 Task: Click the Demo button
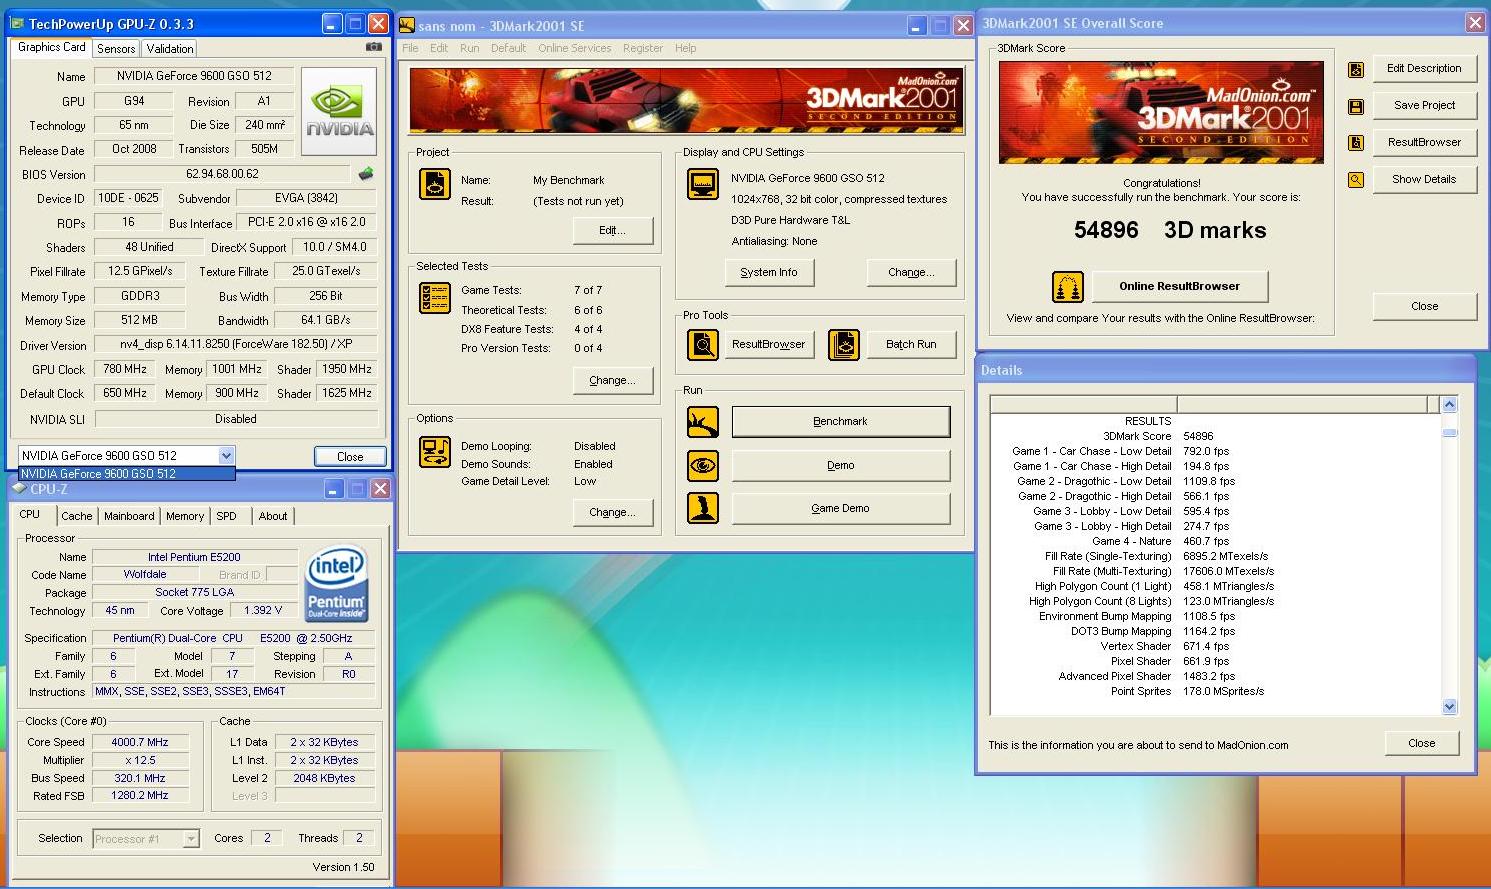[841, 465]
